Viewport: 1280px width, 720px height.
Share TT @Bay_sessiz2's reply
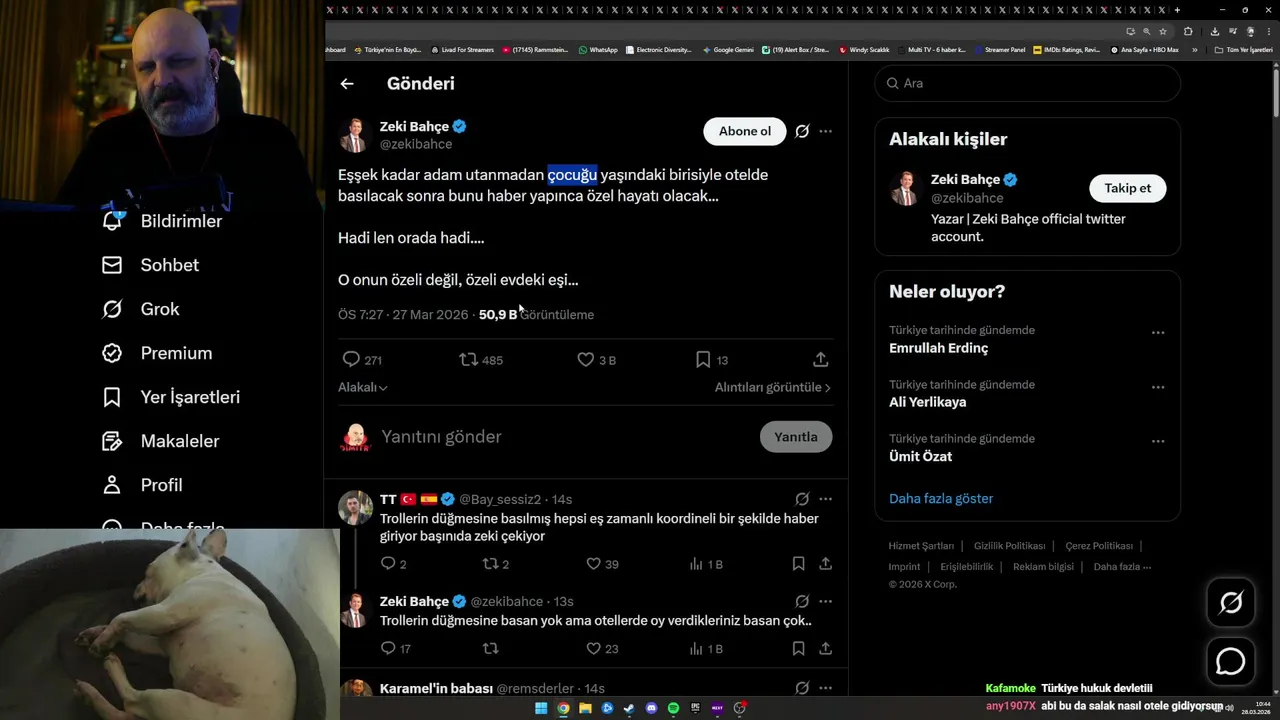825,564
